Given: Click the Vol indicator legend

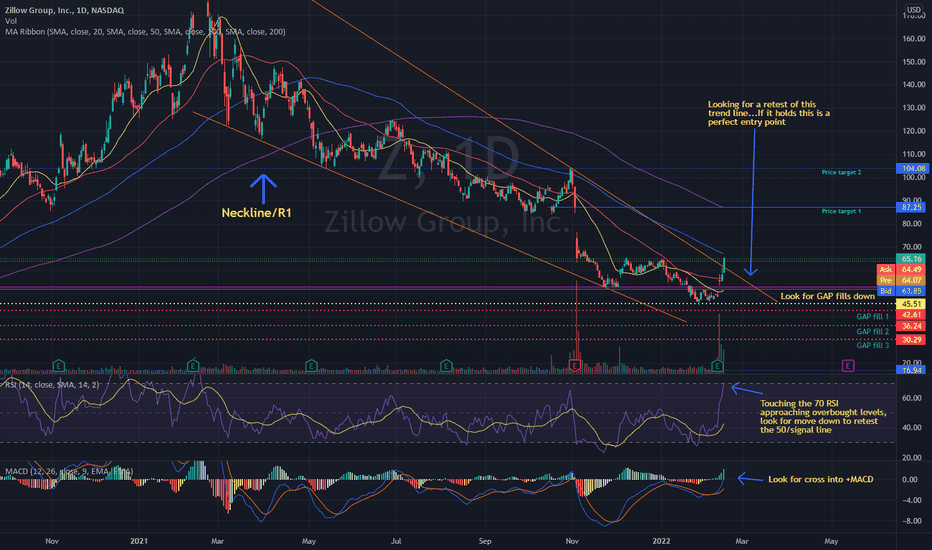Looking at the screenshot, I should pyautogui.click(x=11, y=21).
